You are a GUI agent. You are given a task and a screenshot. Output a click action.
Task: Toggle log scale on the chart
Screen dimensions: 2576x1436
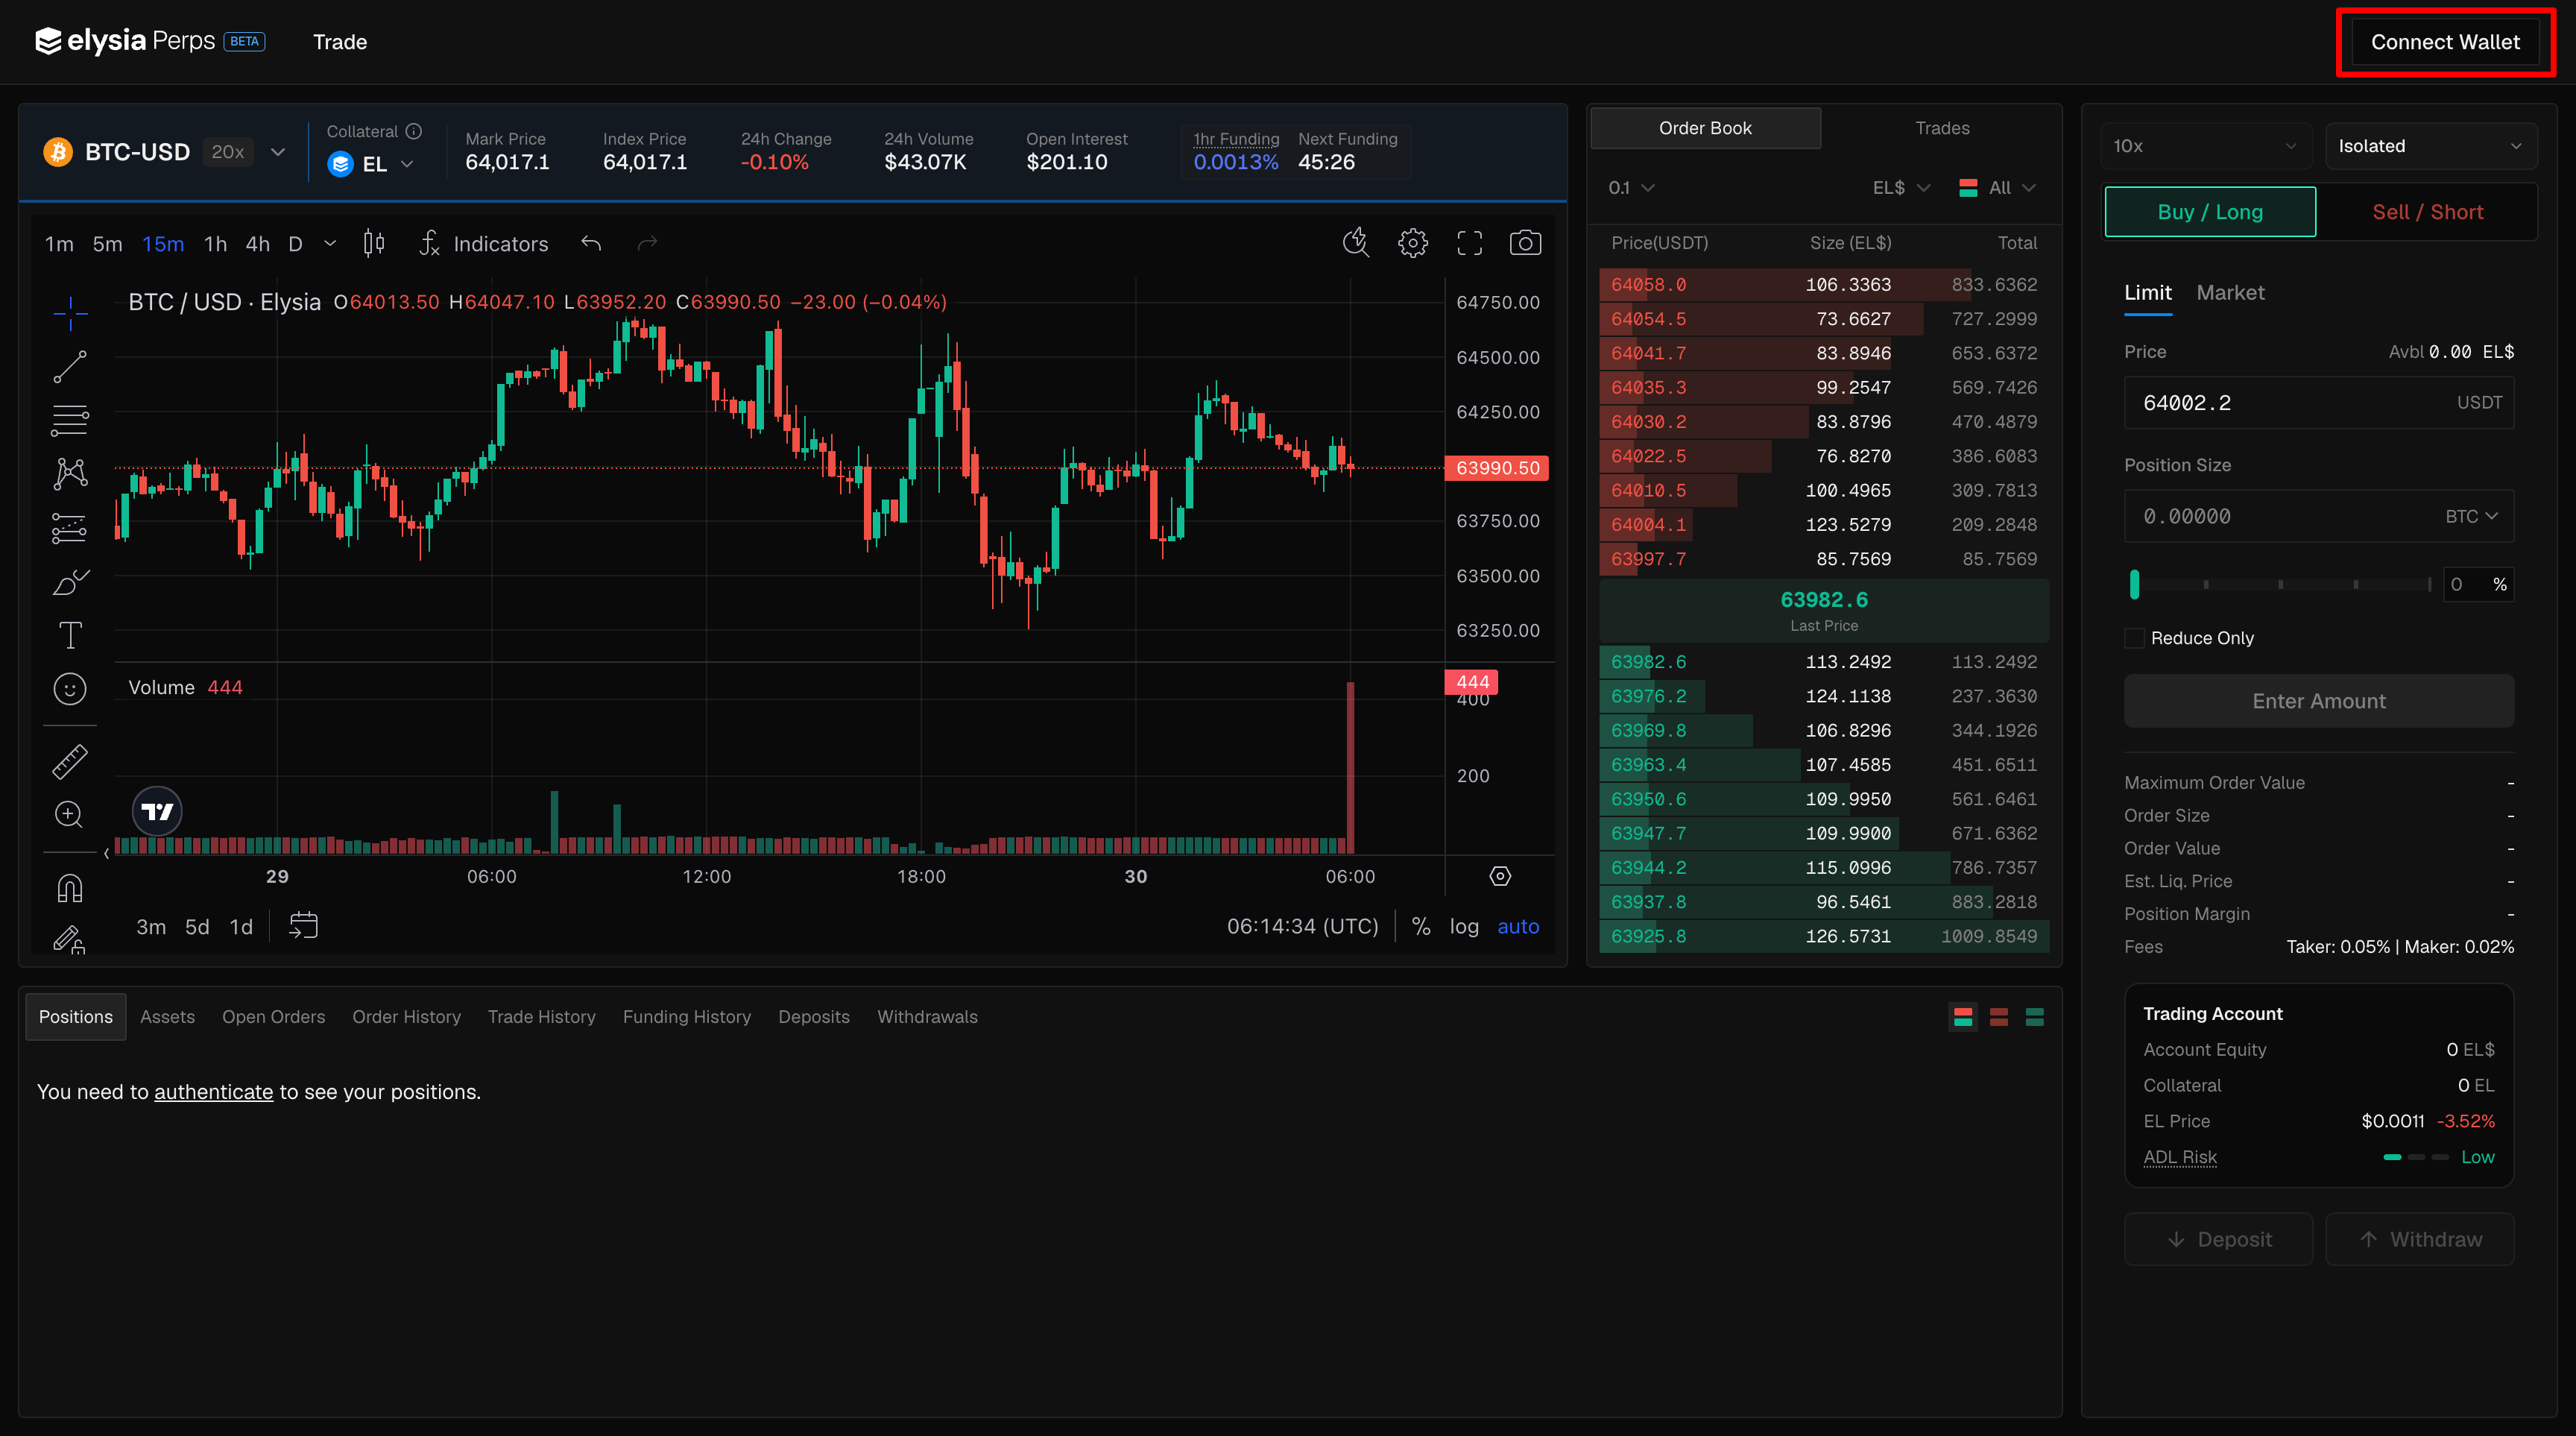1464,926
